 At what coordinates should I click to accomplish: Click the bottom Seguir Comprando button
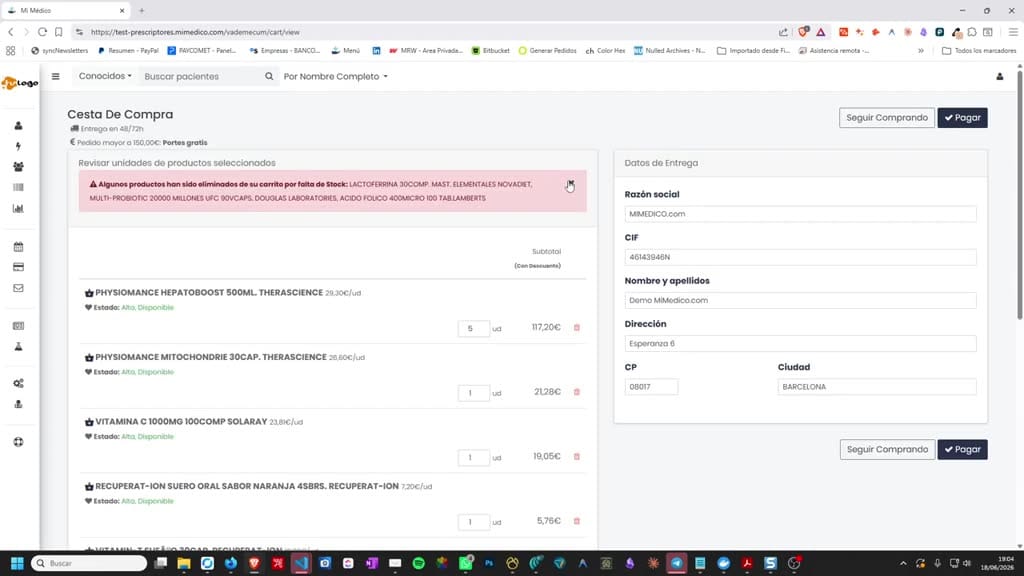point(888,449)
